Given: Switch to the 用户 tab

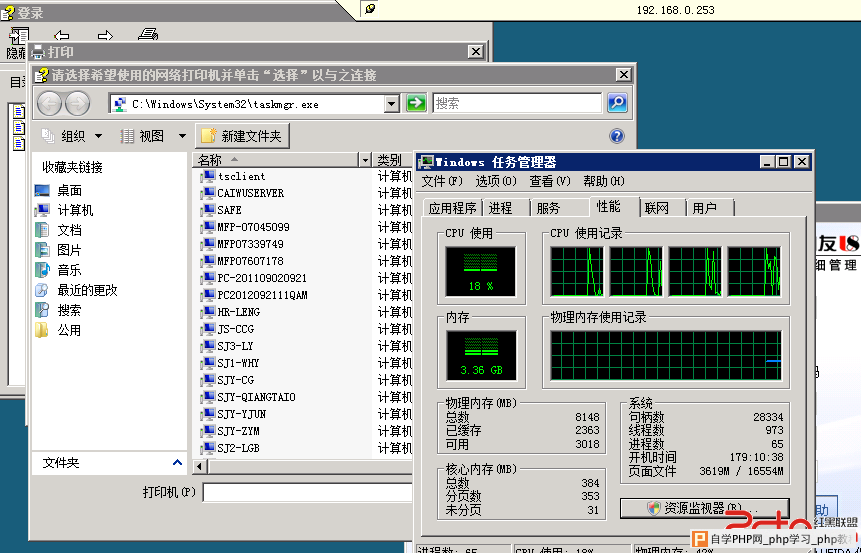Looking at the screenshot, I should tap(709, 208).
